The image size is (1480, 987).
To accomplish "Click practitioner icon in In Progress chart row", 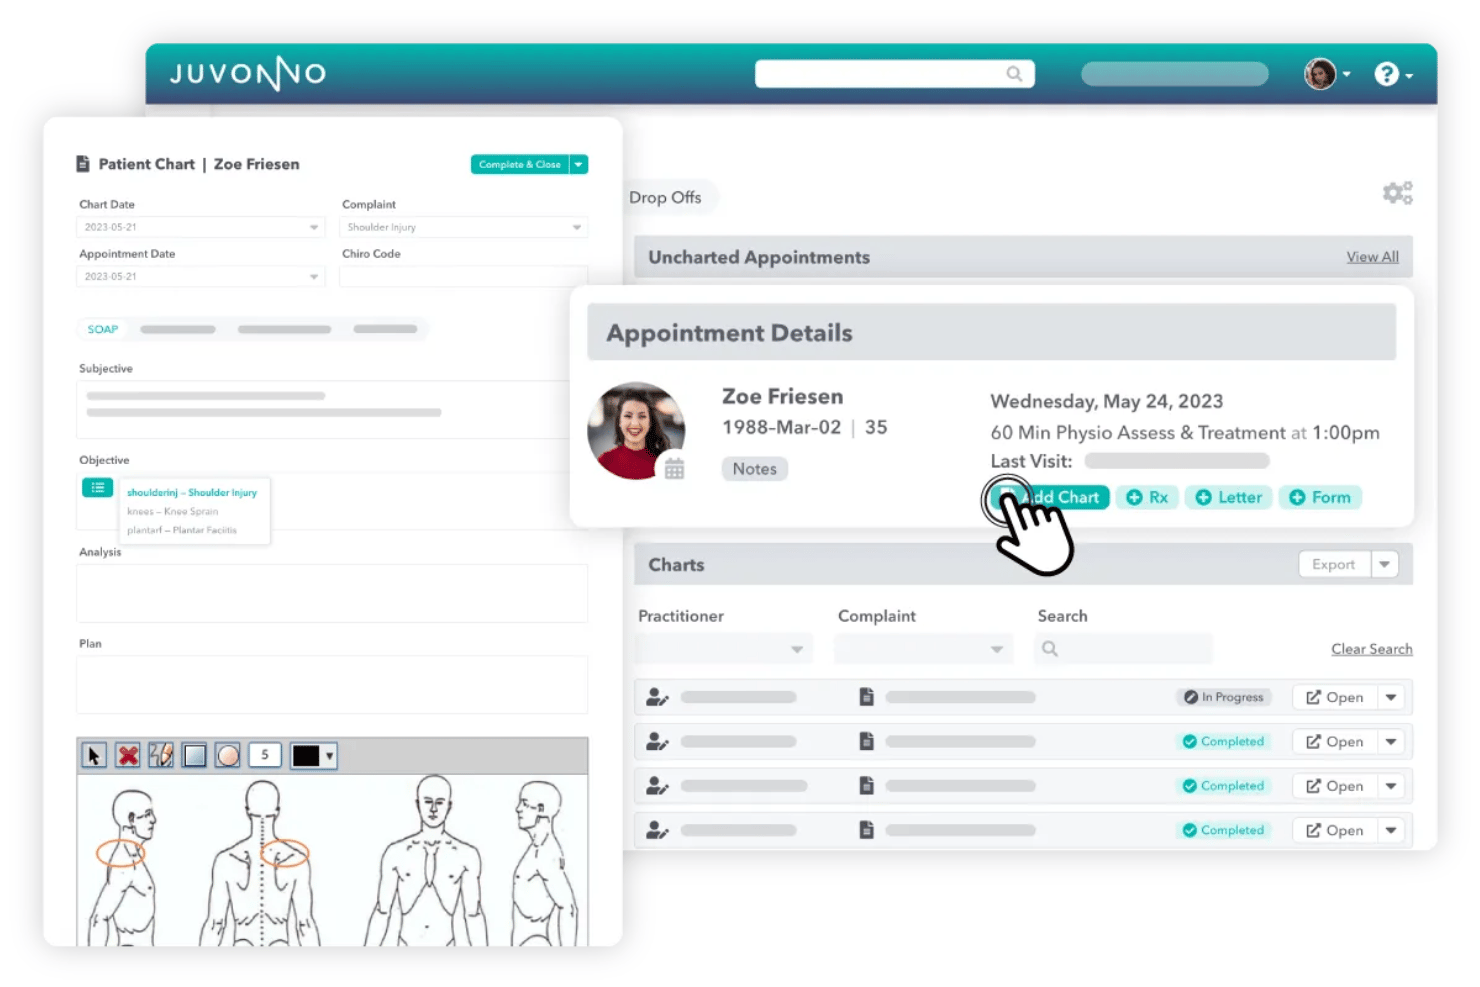I will coord(657,697).
